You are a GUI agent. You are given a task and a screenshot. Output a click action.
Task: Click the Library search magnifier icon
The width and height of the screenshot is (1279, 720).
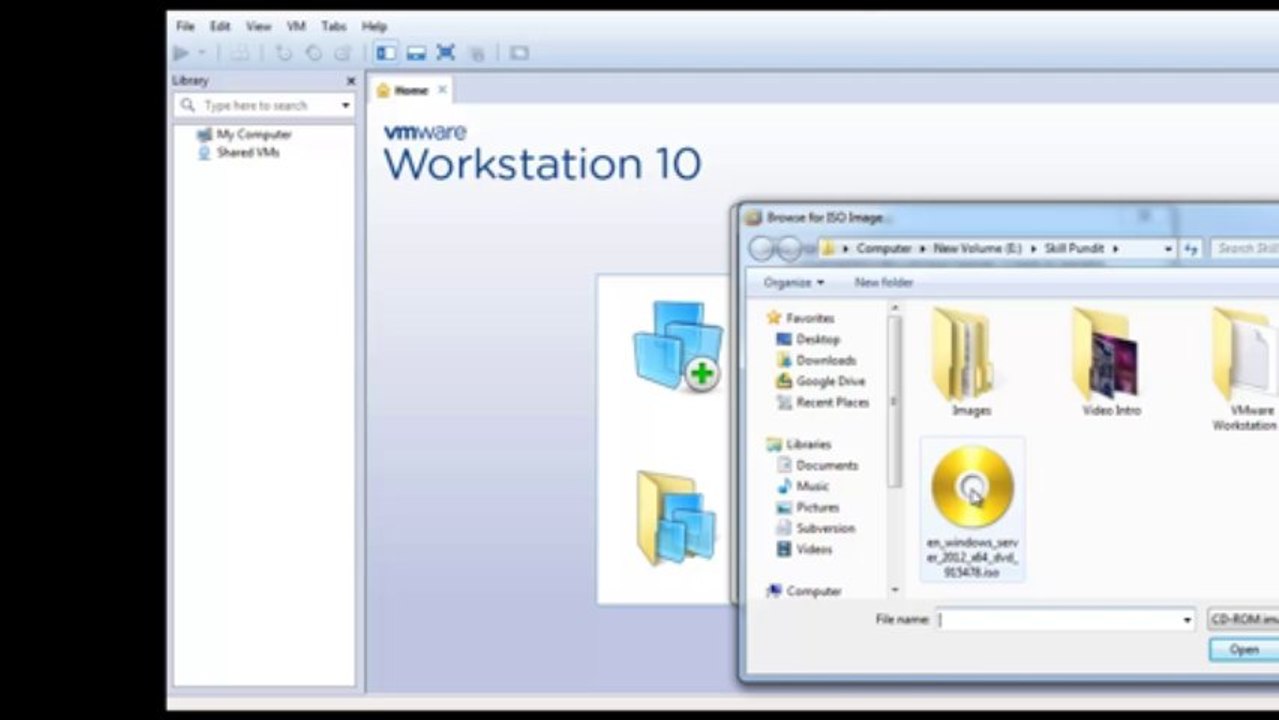188,105
